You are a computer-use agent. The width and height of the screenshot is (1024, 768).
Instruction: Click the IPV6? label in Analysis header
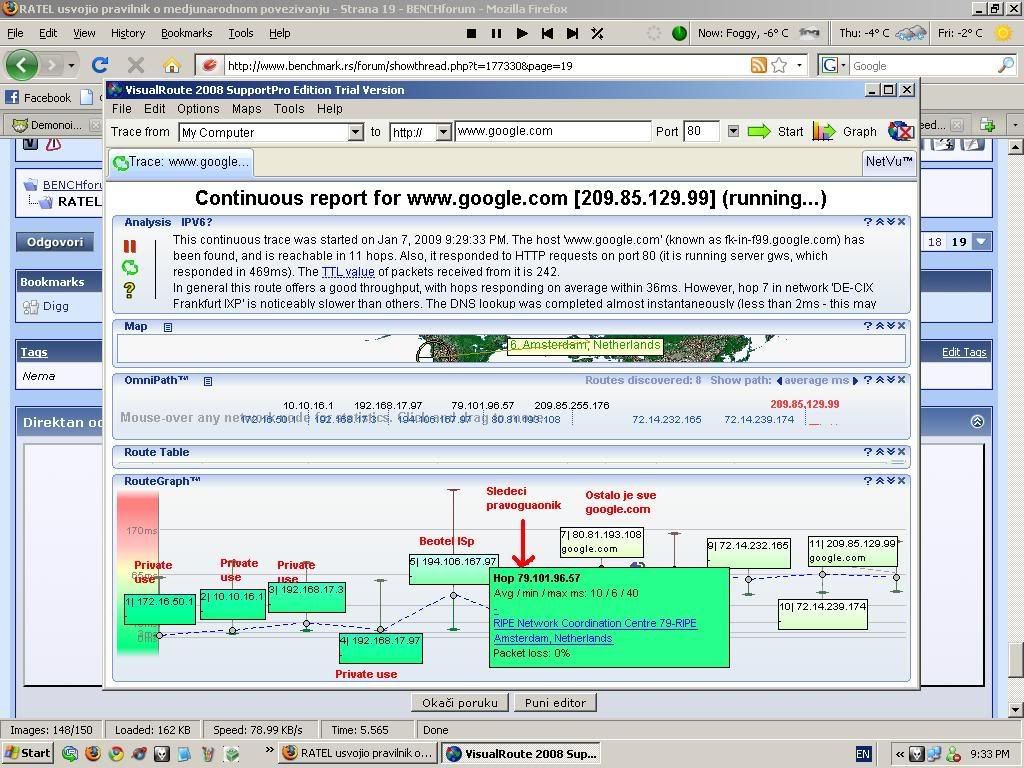click(x=197, y=222)
